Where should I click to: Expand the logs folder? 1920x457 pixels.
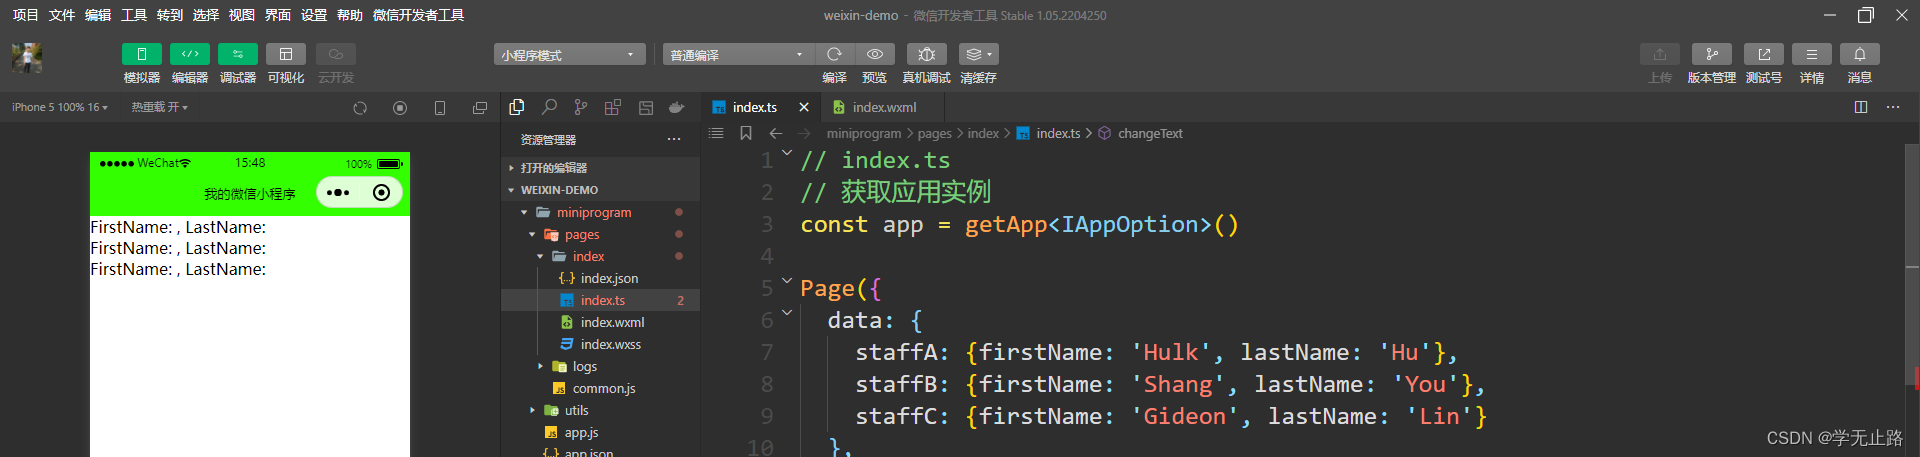(x=600, y=366)
